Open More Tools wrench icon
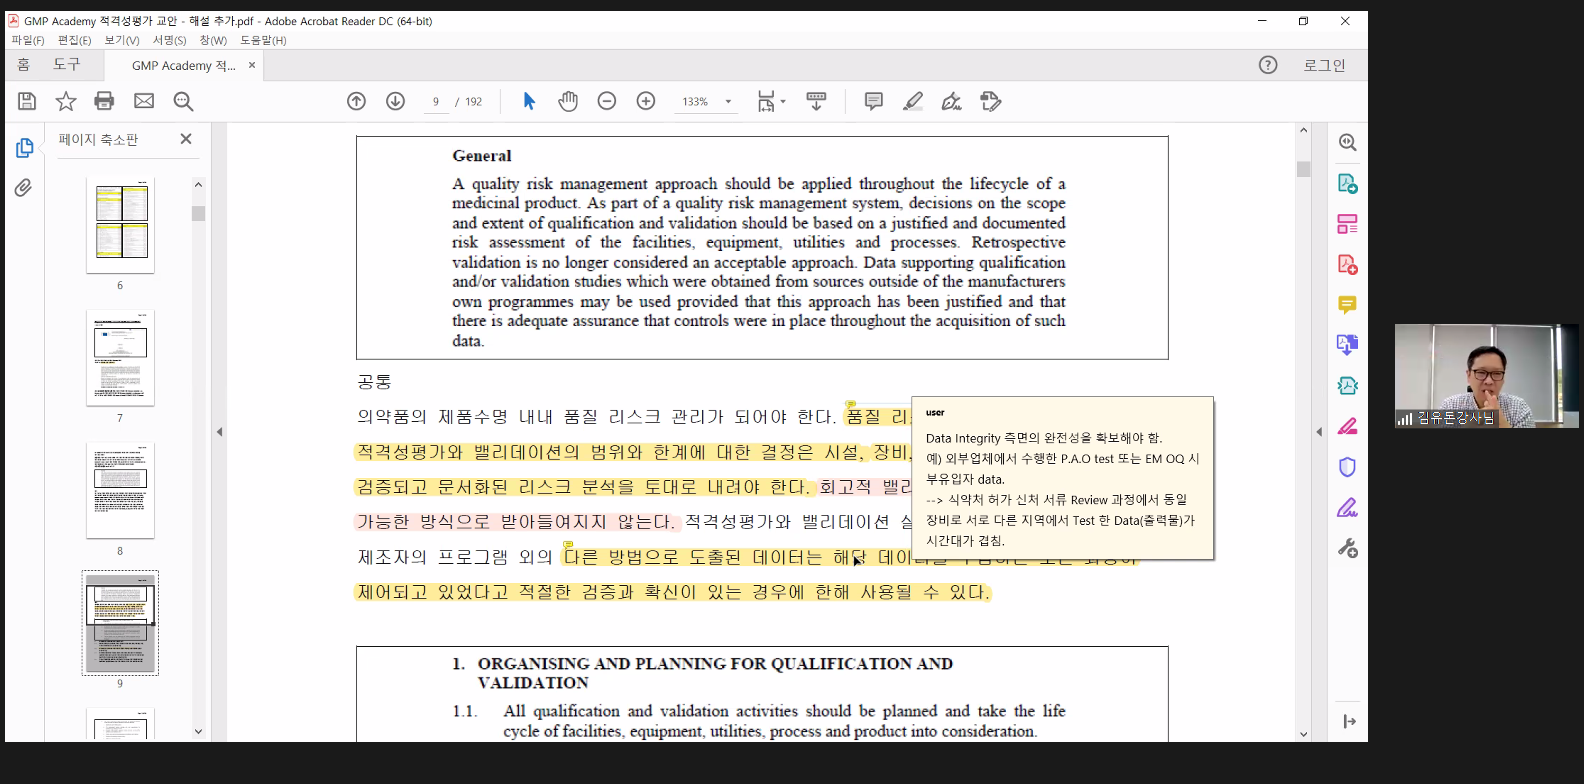This screenshot has height=784, width=1584. (x=1348, y=548)
